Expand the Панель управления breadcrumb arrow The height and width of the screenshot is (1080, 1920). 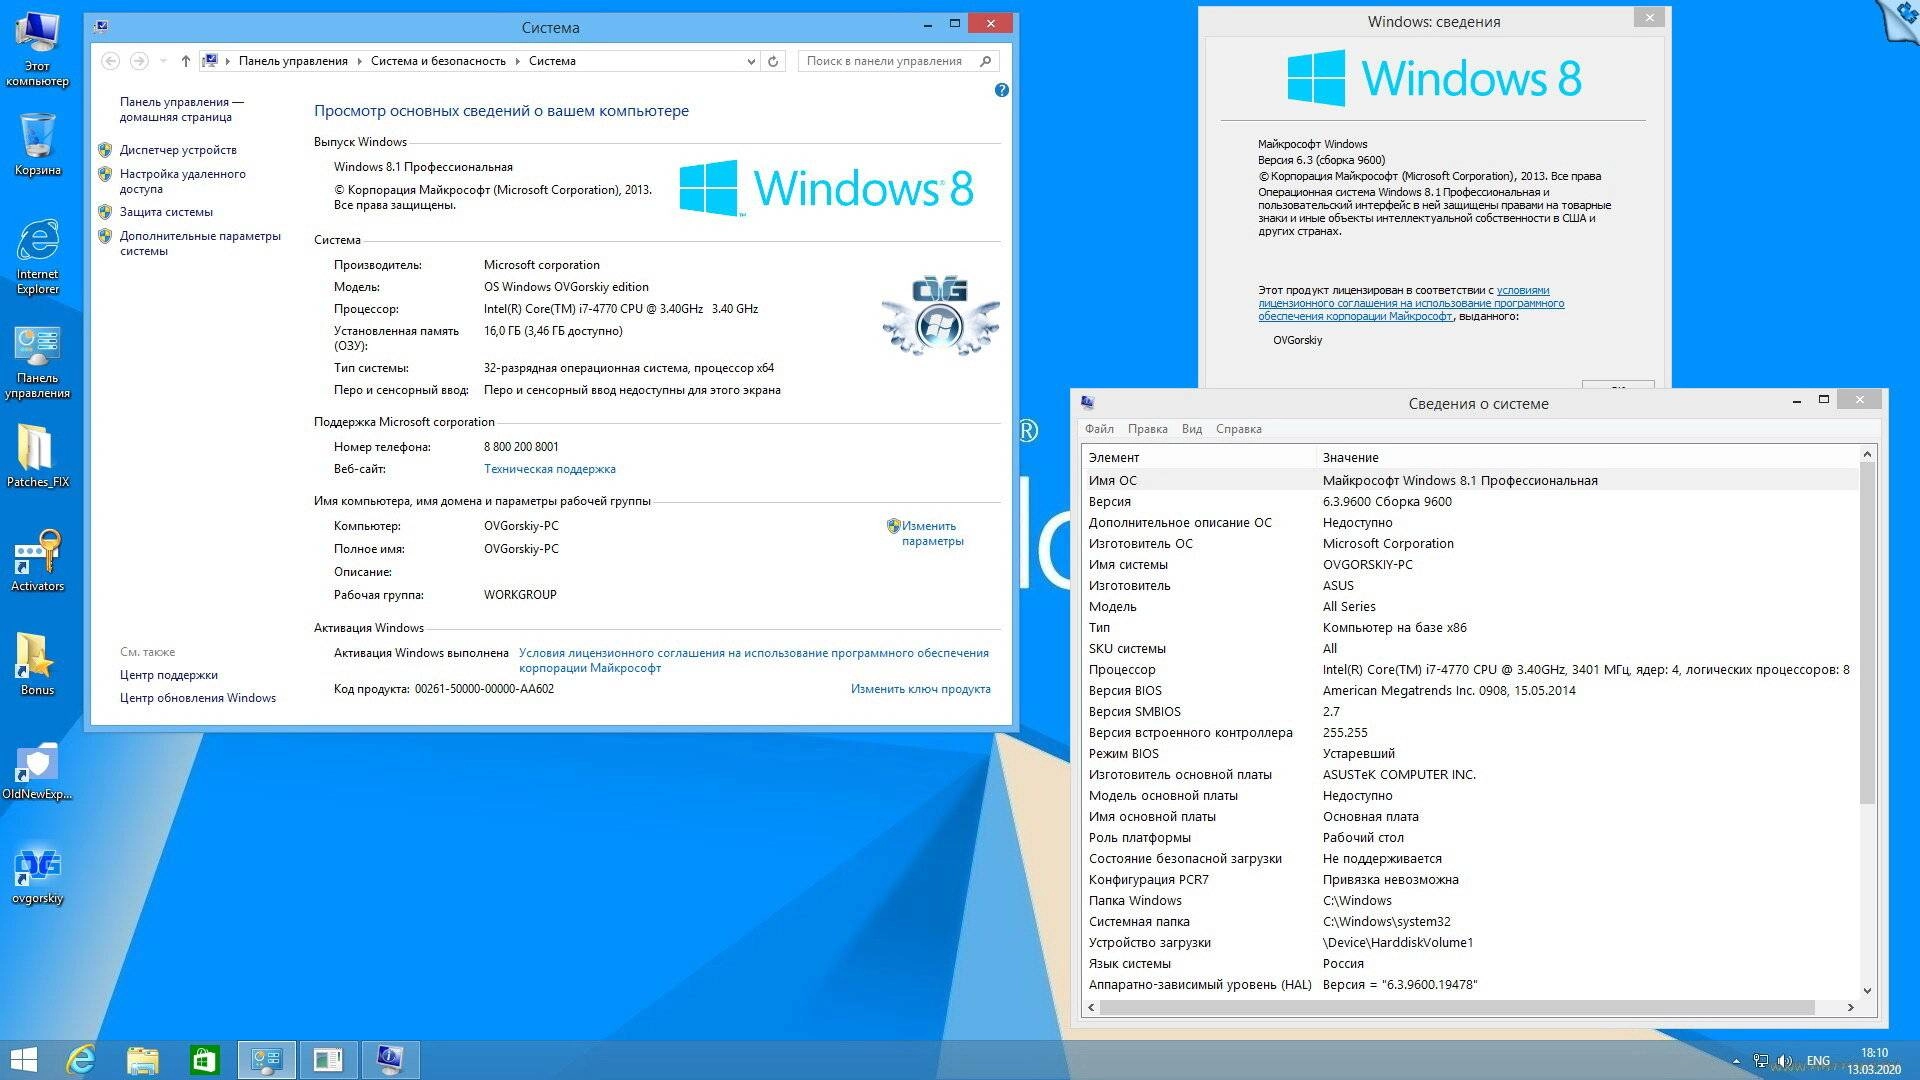(x=359, y=61)
